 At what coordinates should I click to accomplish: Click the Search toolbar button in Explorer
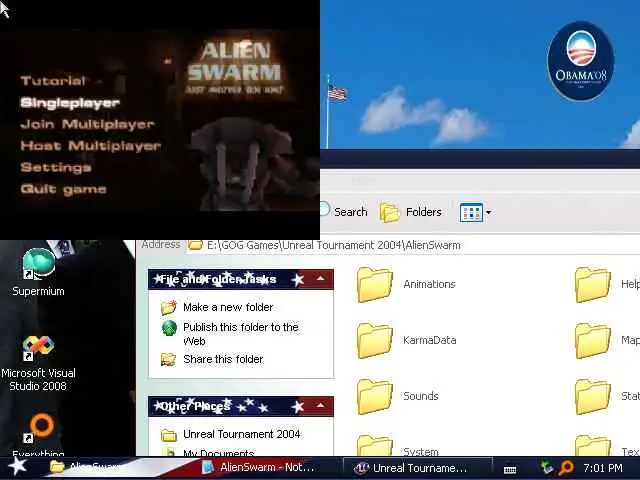344,212
